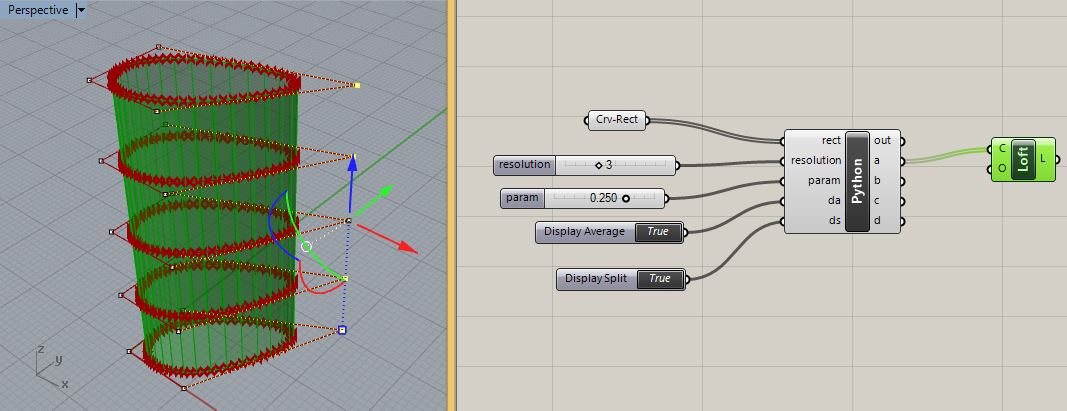This screenshot has height=411, width=1067.
Task: Click Python output d
Action: pyautogui.click(x=878, y=220)
